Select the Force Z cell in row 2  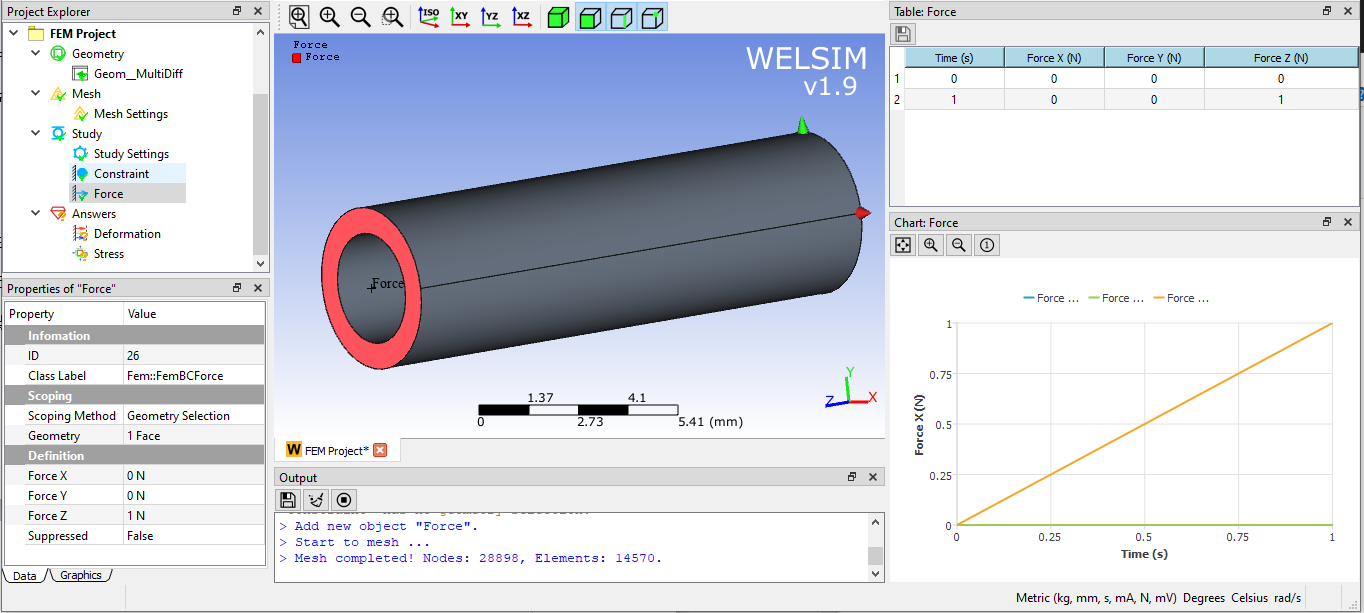1281,99
